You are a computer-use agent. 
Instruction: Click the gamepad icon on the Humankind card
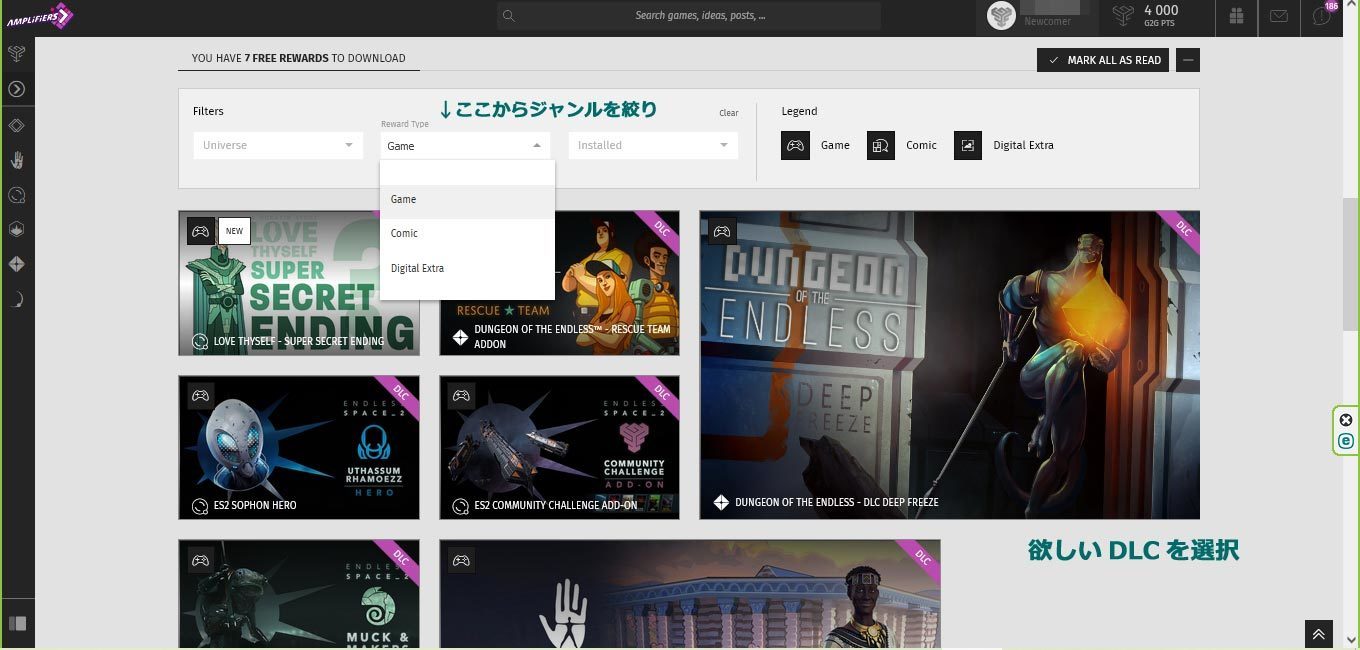pos(461,560)
